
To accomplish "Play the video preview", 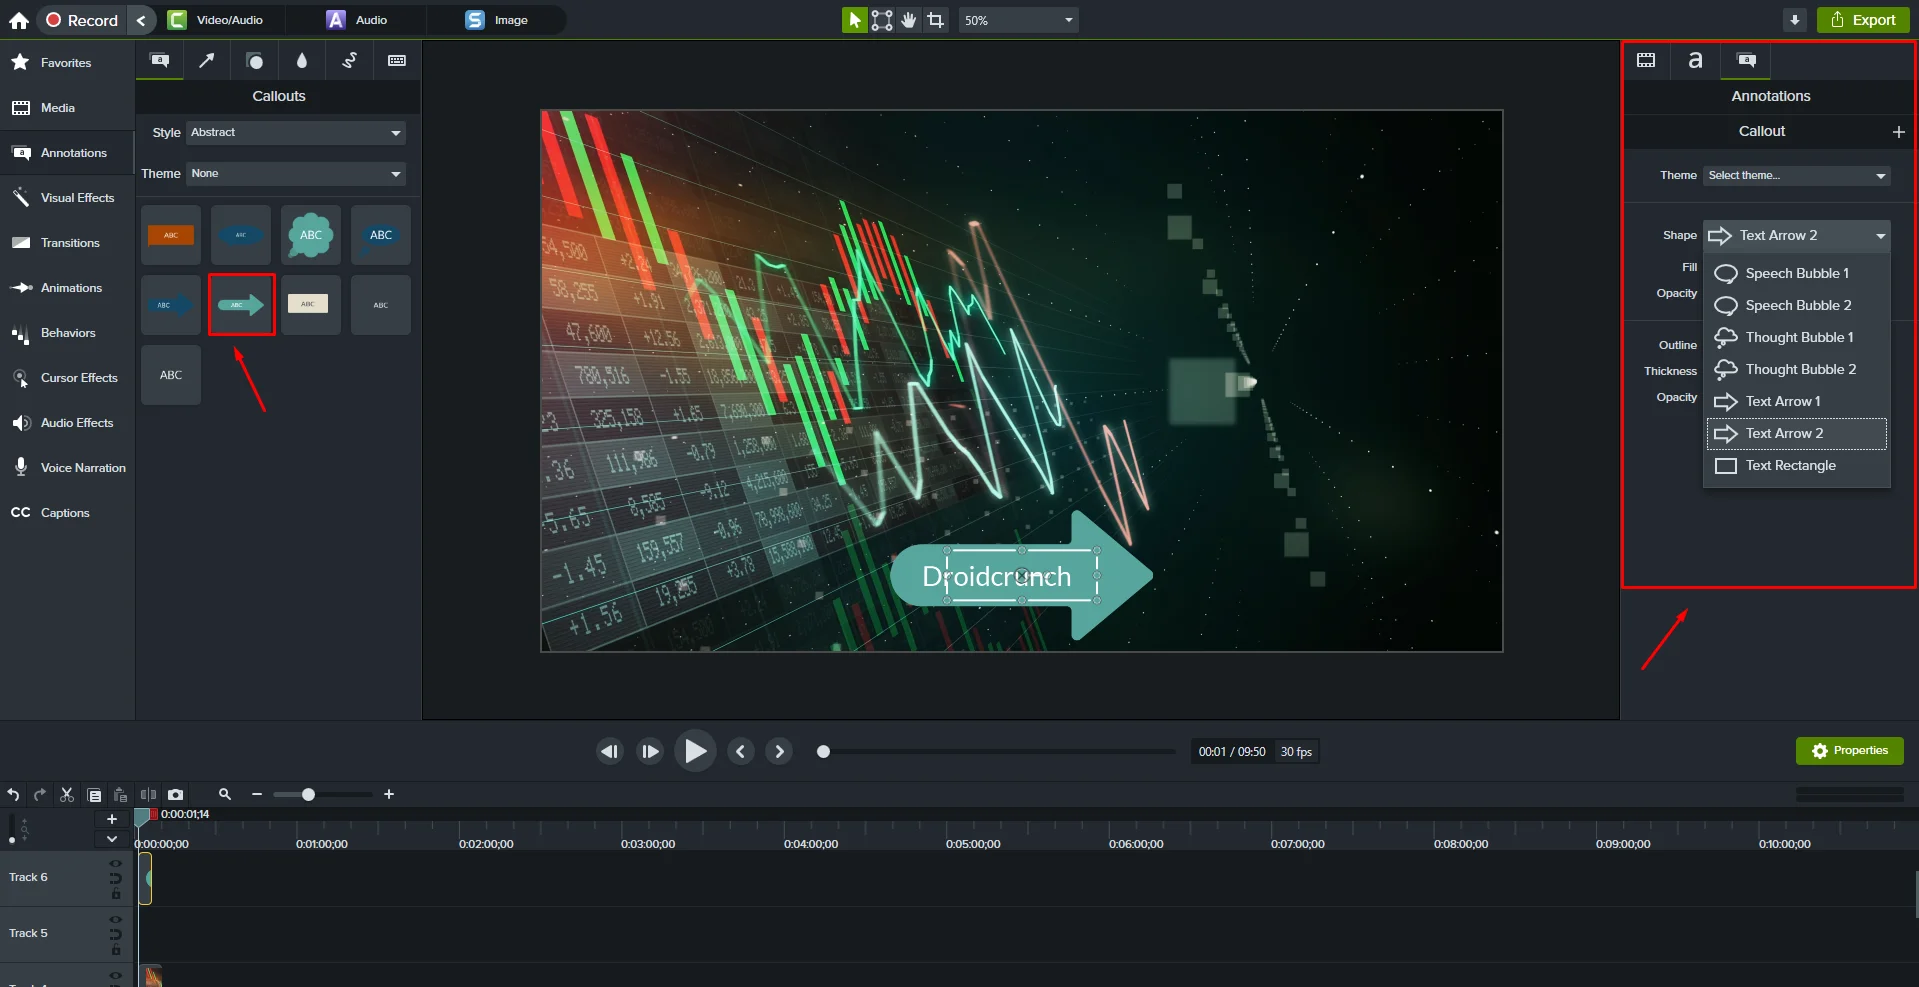I will pos(695,751).
